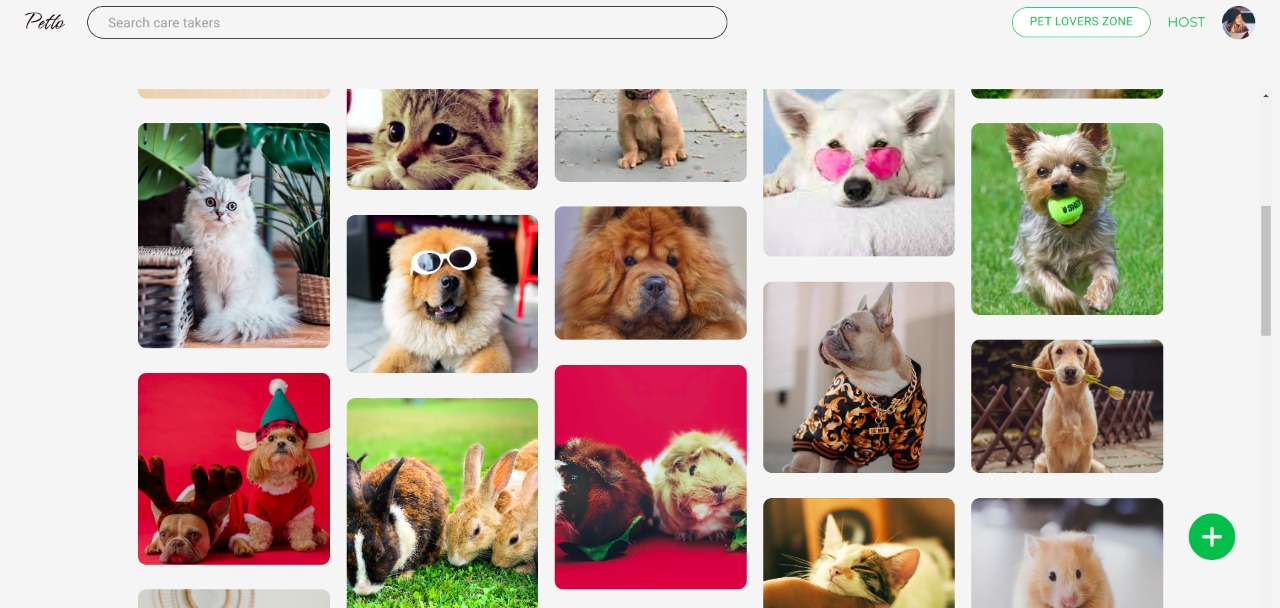Open the hamster photo
Image resolution: width=1280 pixels, height=608 pixels.
click(x=1067, y=553)
